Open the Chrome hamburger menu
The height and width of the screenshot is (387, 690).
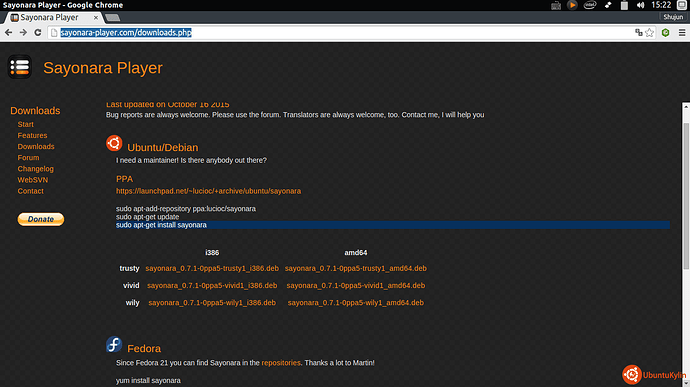(682, 33)
